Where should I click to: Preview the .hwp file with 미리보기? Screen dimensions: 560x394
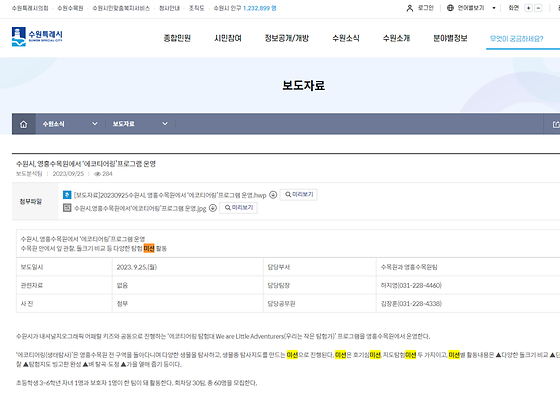[x=299, y=195]
